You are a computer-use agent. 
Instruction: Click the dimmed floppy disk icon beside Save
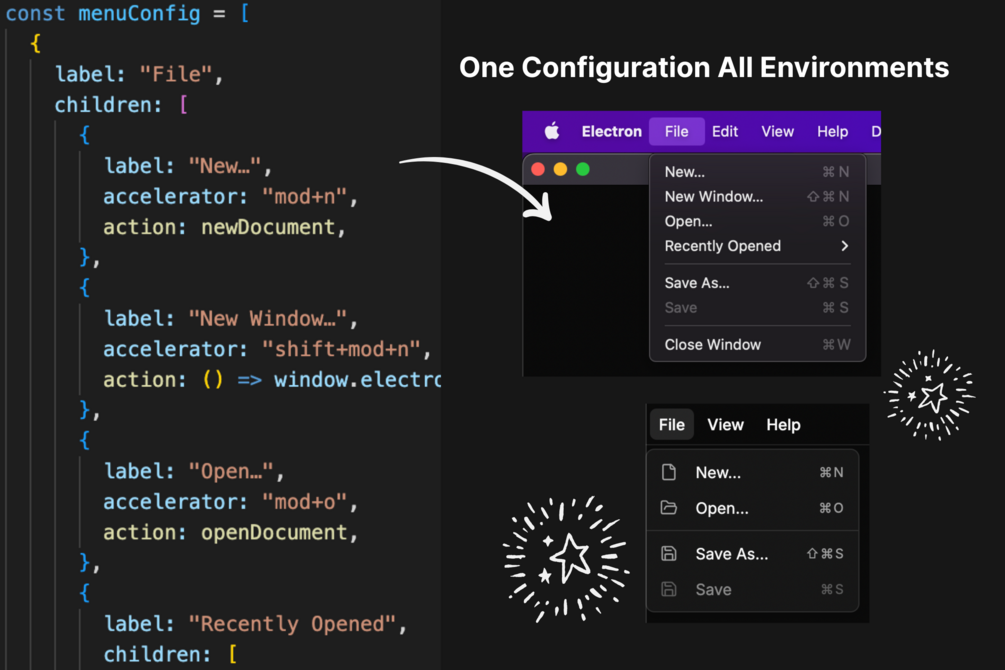pos(669,589)
